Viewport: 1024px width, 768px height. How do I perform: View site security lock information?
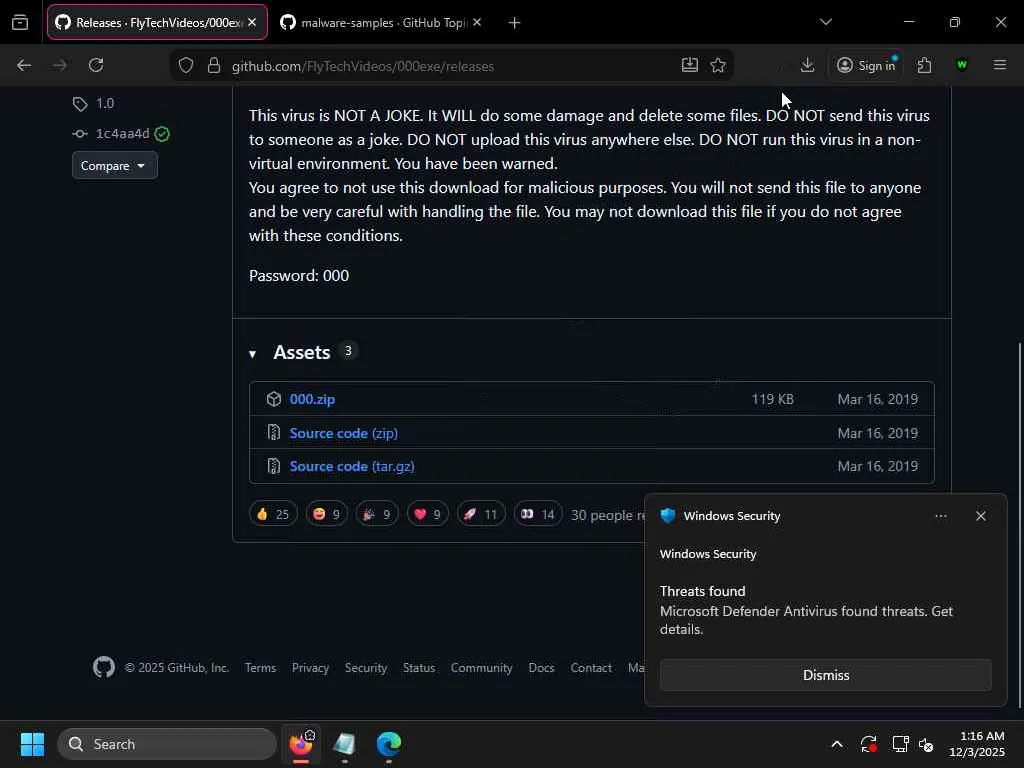click(214, 65)
